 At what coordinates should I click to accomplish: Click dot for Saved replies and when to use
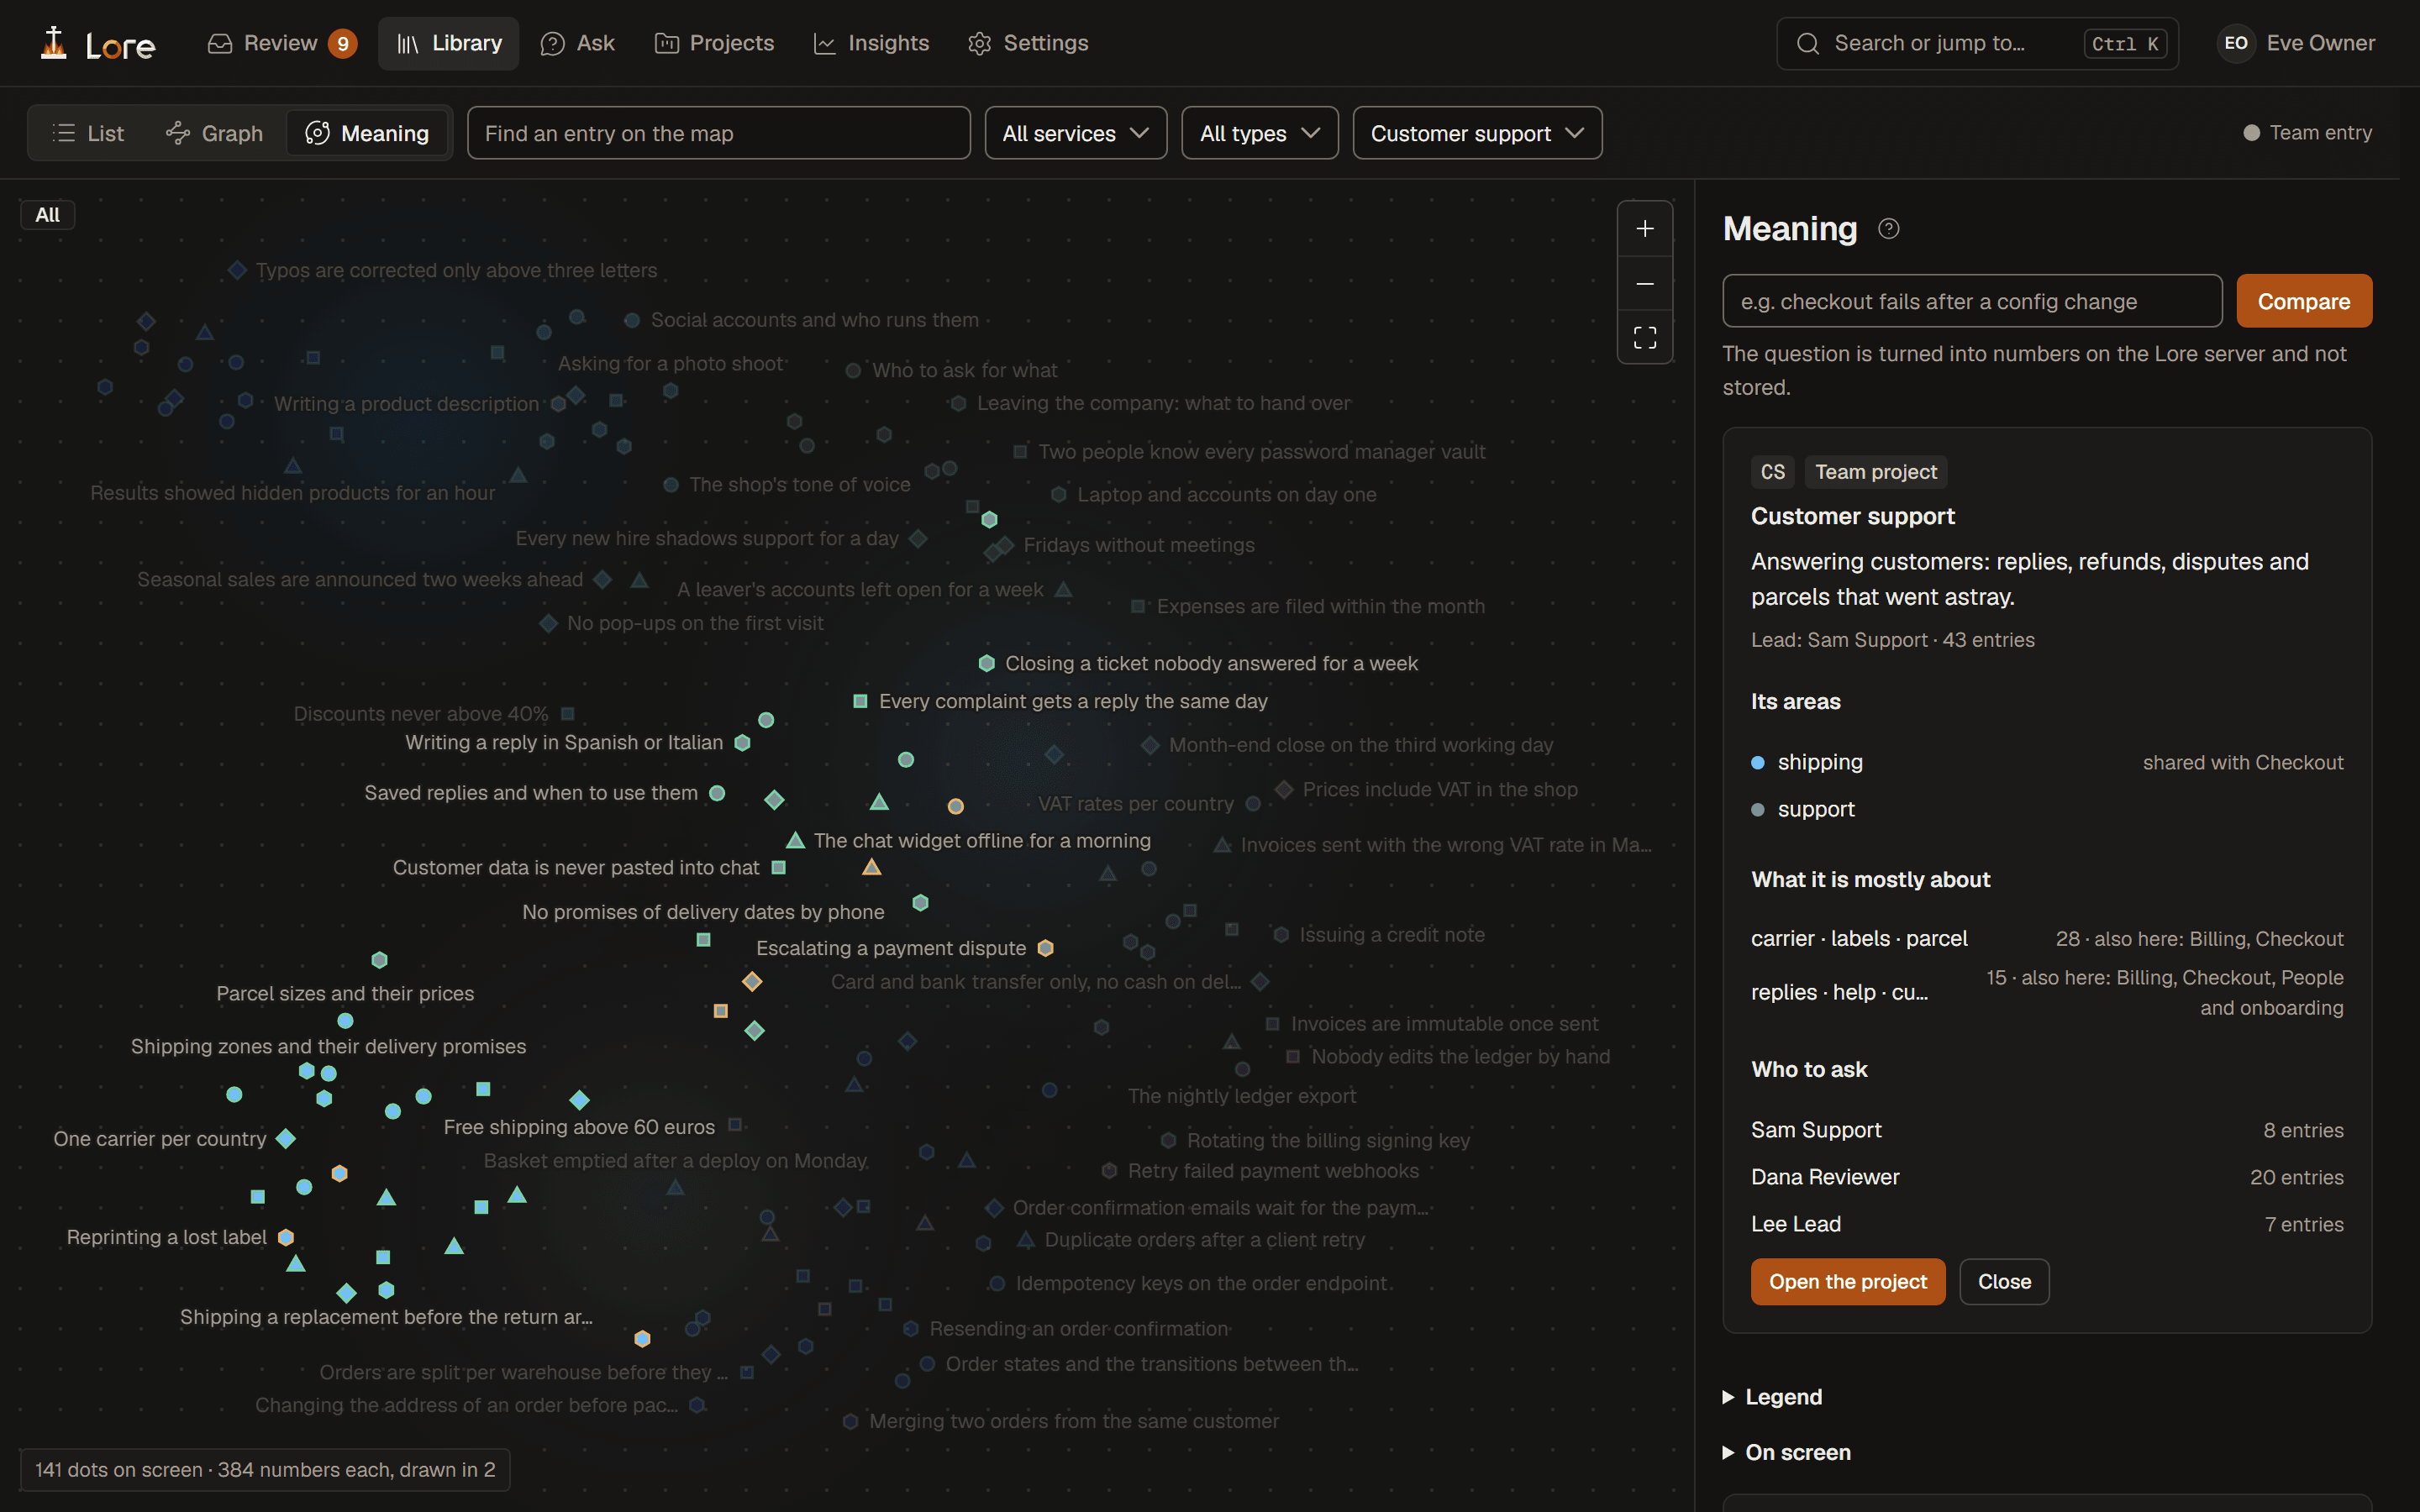[x=717, y=793]
